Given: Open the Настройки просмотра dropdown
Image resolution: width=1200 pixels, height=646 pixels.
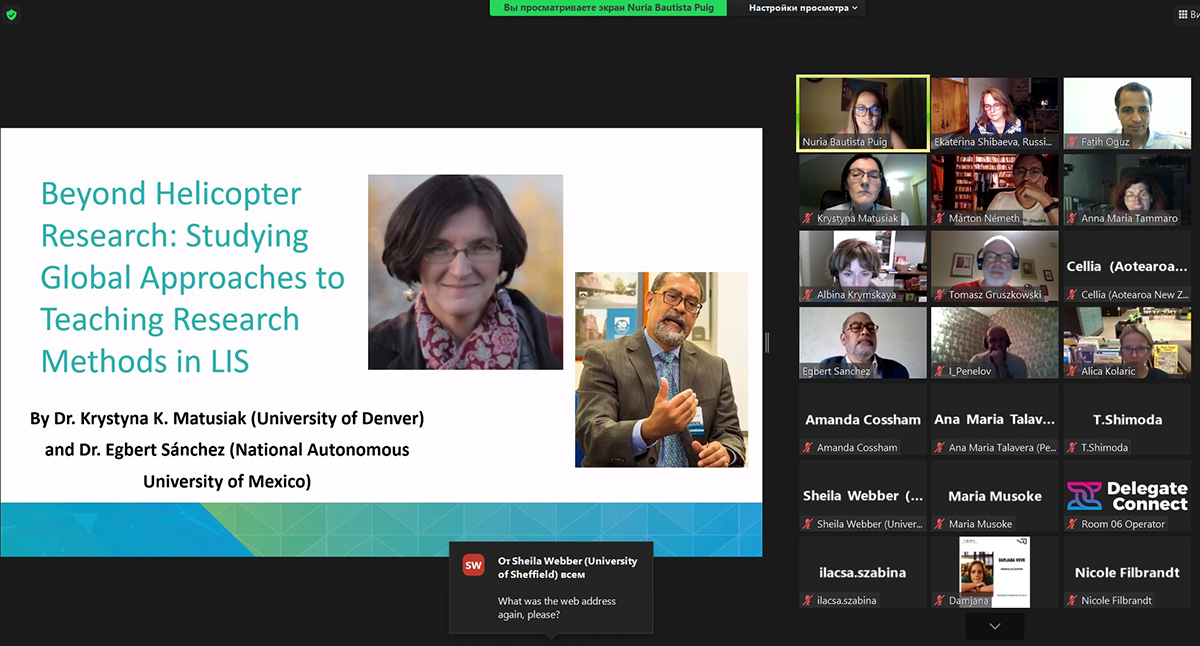Looking at the screenshot, I should click(804, 8).
